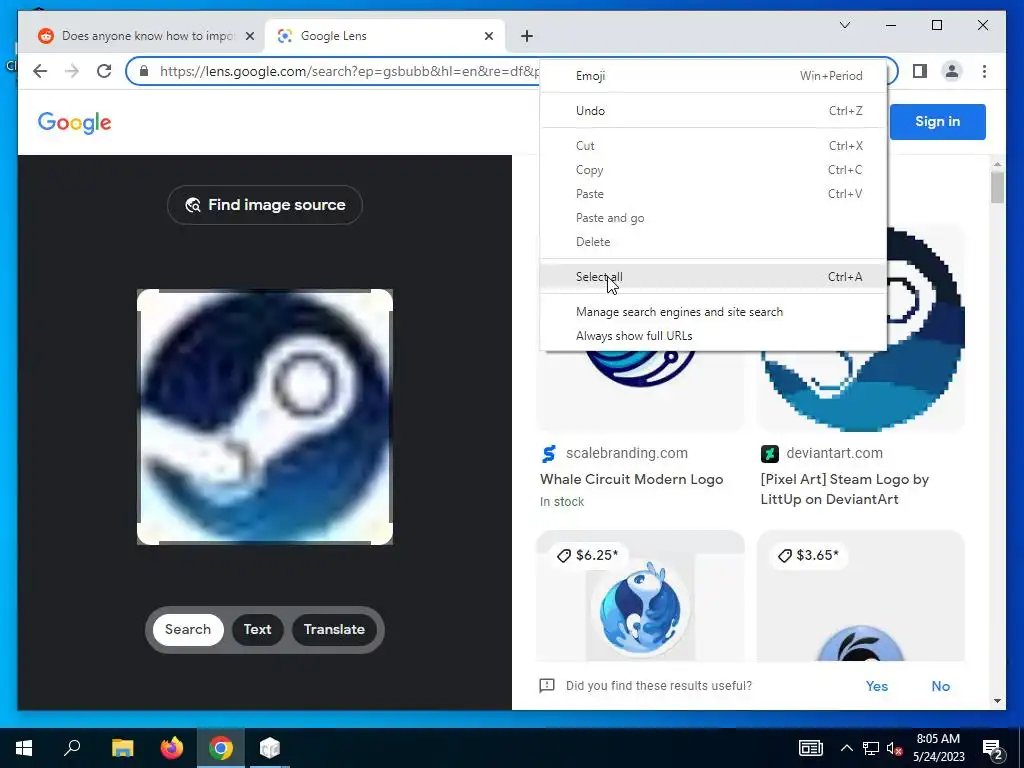Show hidden system tray icons
This screenshot has width=1024, height=768.
(x=846, y=748)
